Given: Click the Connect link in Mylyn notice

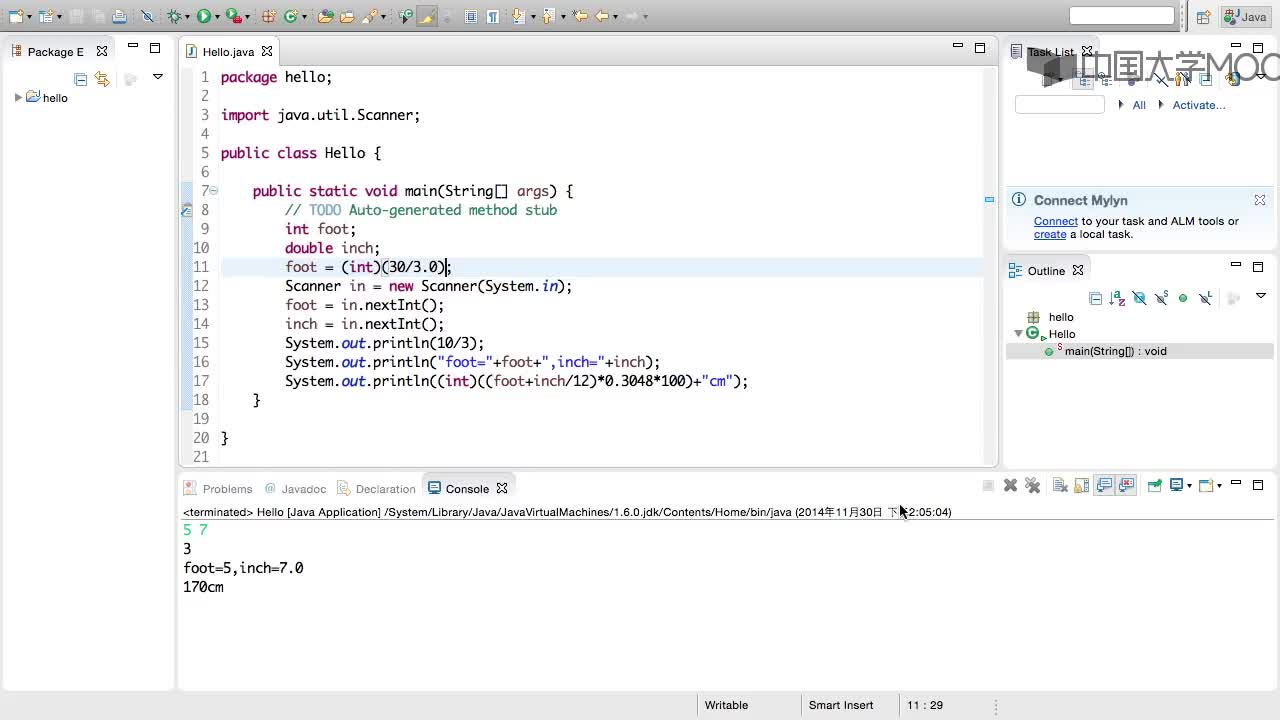Looking at the screenshot, I should click(1056, 221).
